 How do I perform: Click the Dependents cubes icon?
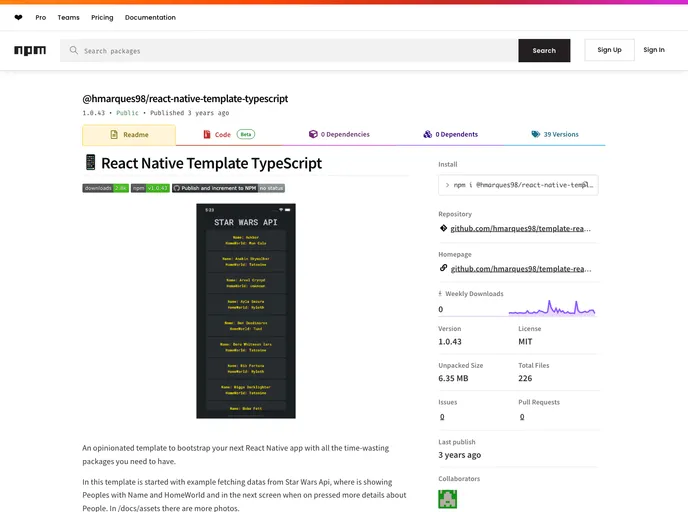tap(427, 134)
